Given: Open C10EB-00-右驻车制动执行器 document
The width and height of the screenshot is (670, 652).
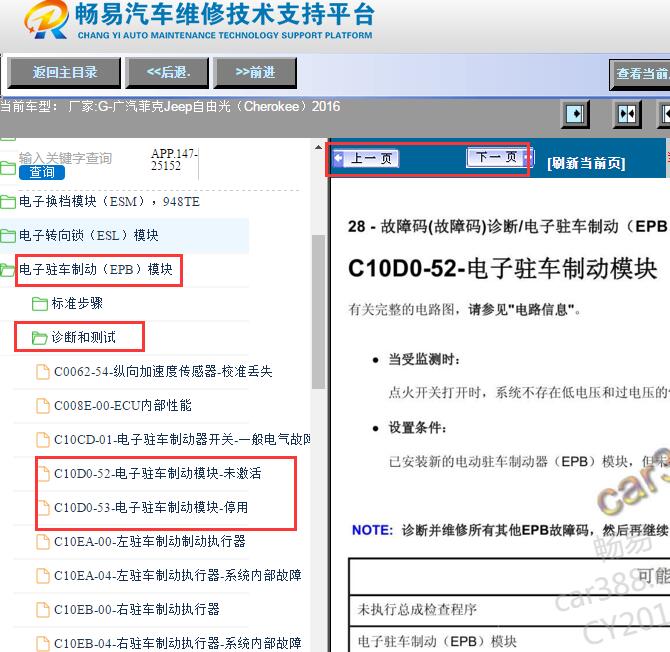Looking at the screenshot, I should [137, 609].
